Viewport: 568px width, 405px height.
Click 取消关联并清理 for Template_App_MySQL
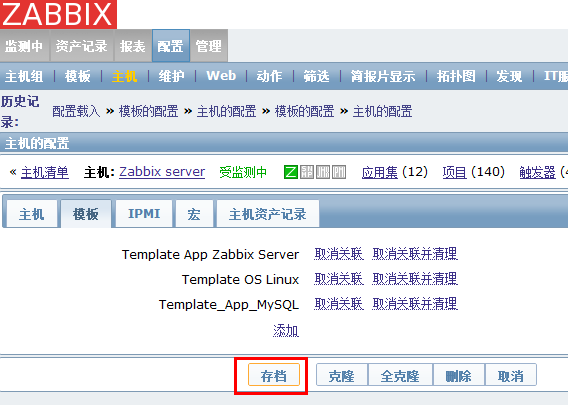pyautogui.click(x=415, y=304)
